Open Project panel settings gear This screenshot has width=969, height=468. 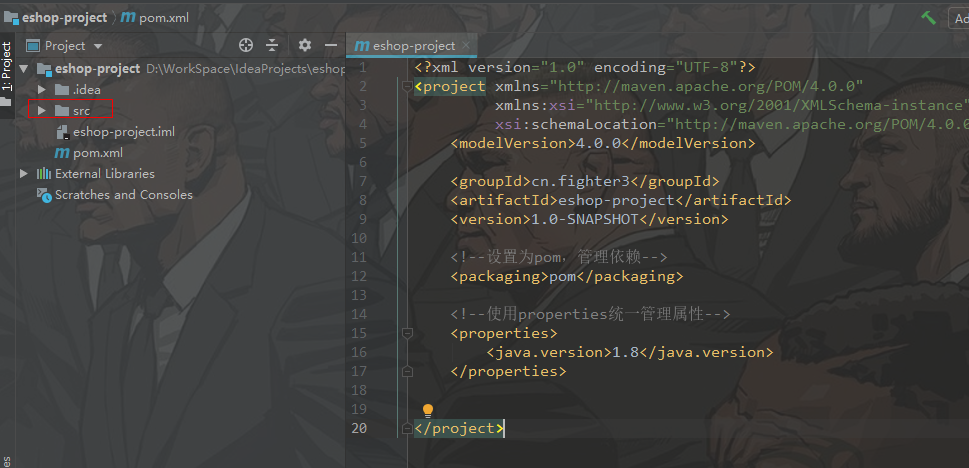tap(304, 45)
